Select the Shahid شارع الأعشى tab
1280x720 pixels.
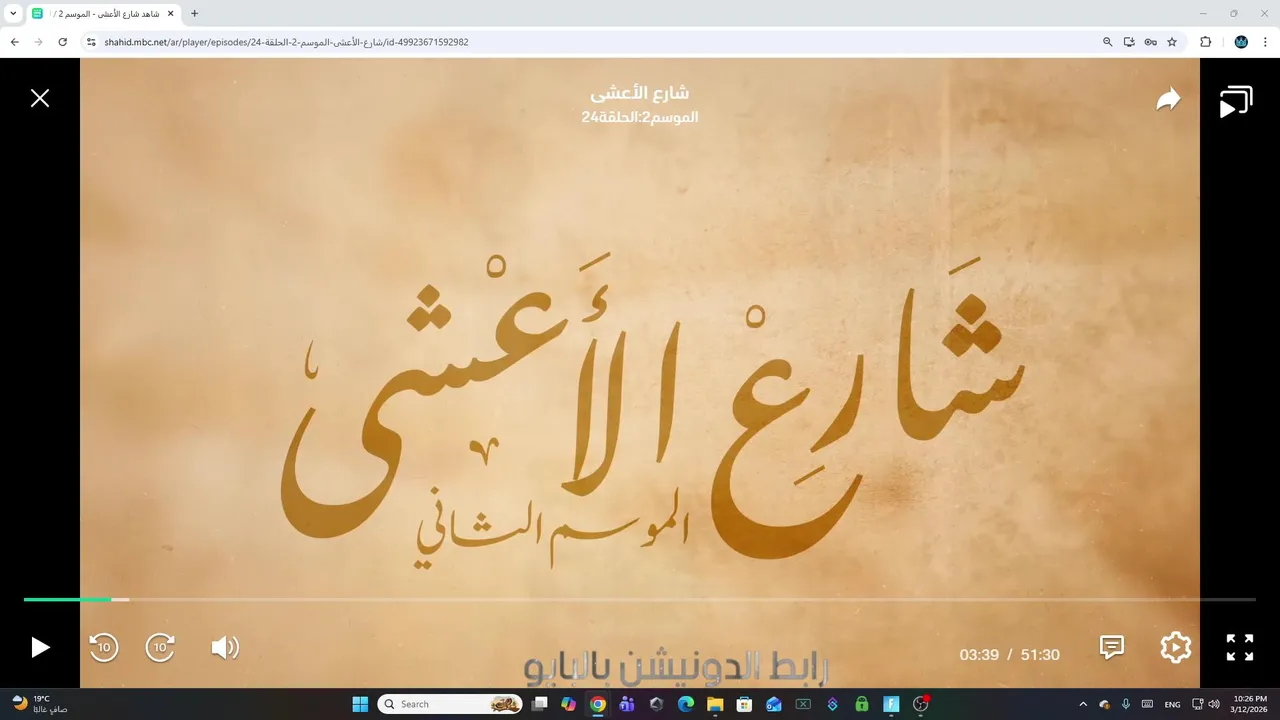103,14
